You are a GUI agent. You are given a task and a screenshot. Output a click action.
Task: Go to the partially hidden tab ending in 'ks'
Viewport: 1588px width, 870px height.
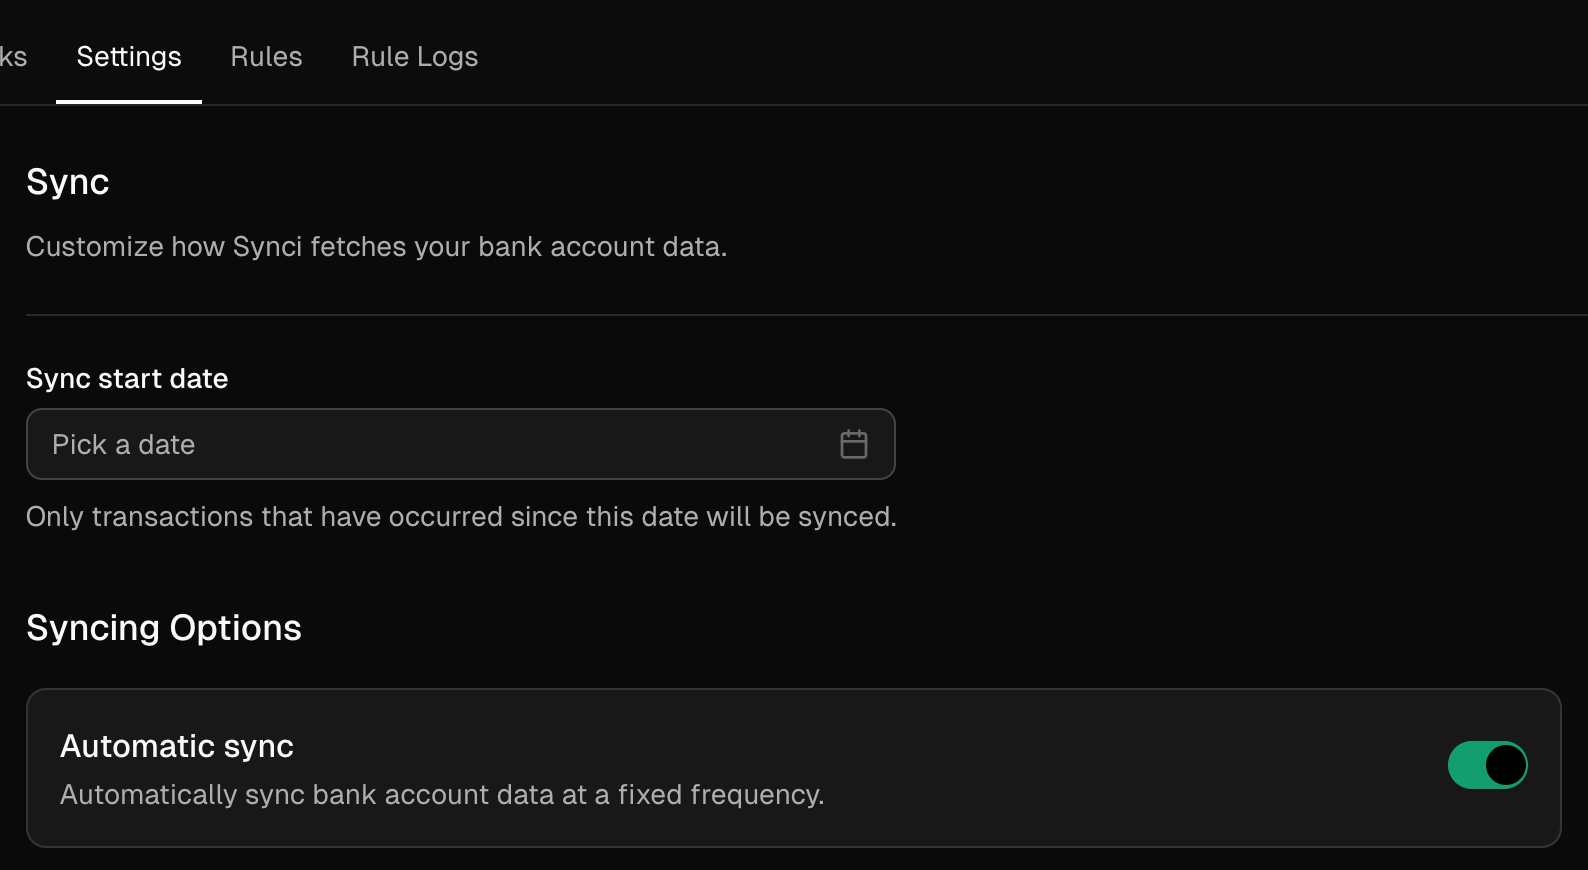[x=13, y=57]
